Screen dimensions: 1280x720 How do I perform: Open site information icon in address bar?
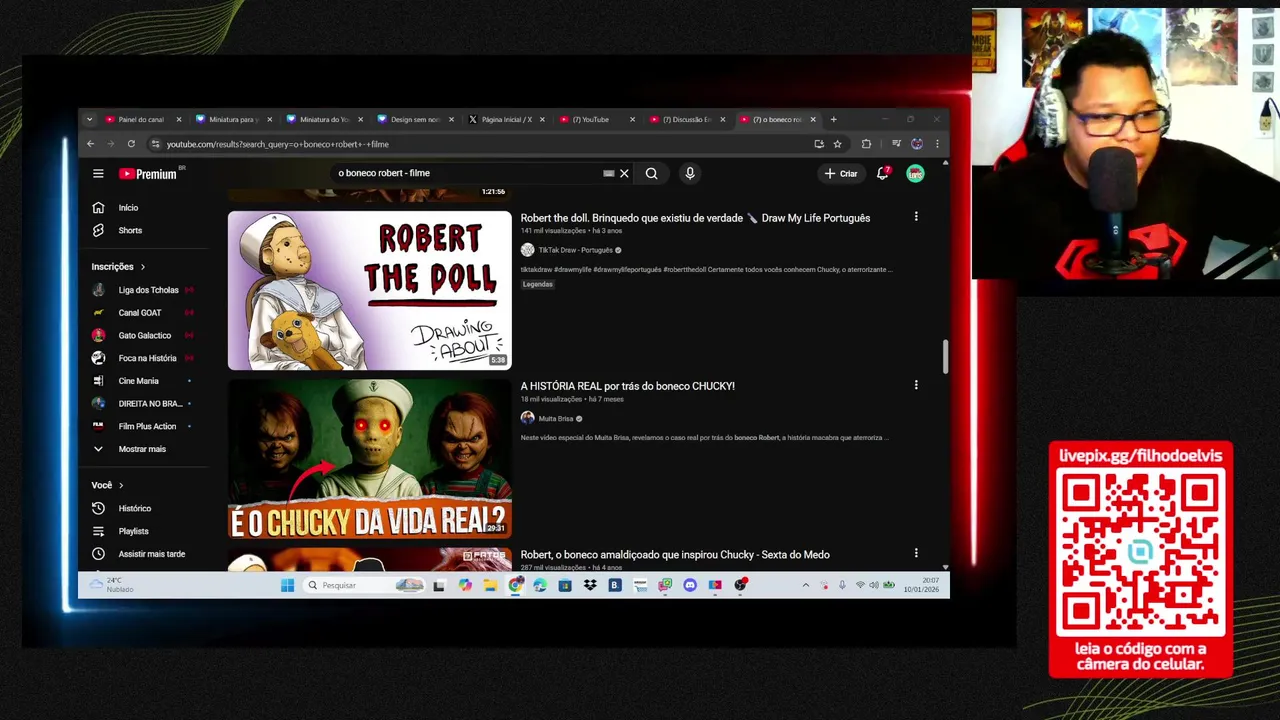(155, 144)
